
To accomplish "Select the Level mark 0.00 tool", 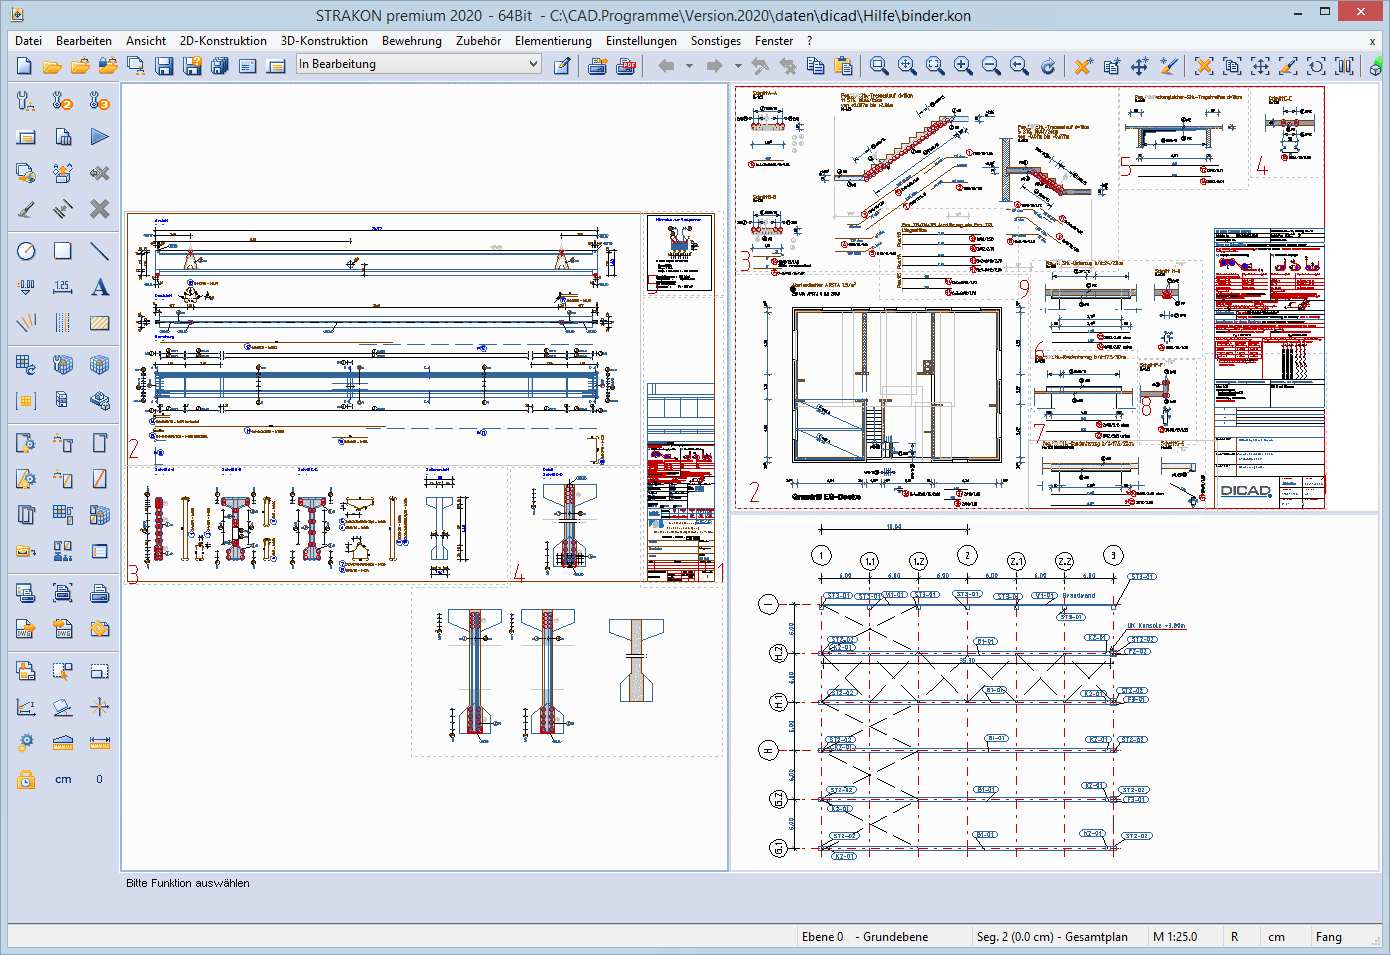I will pos(26,287).
